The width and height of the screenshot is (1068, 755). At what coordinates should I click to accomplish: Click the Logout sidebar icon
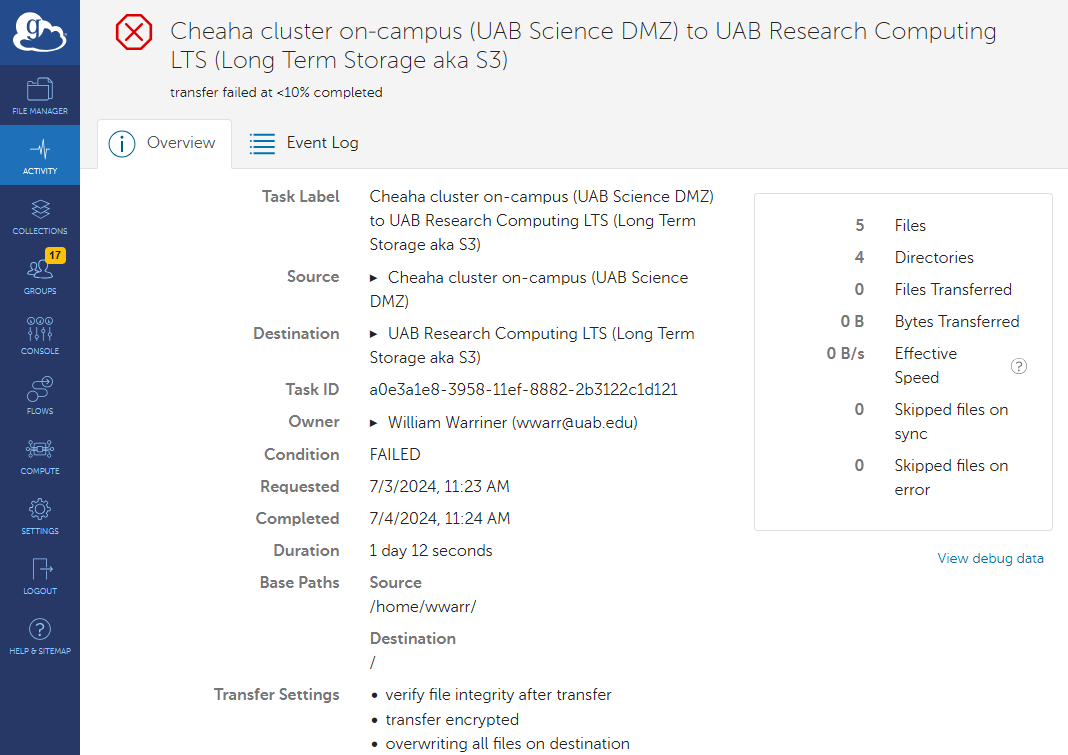[40, 575]
